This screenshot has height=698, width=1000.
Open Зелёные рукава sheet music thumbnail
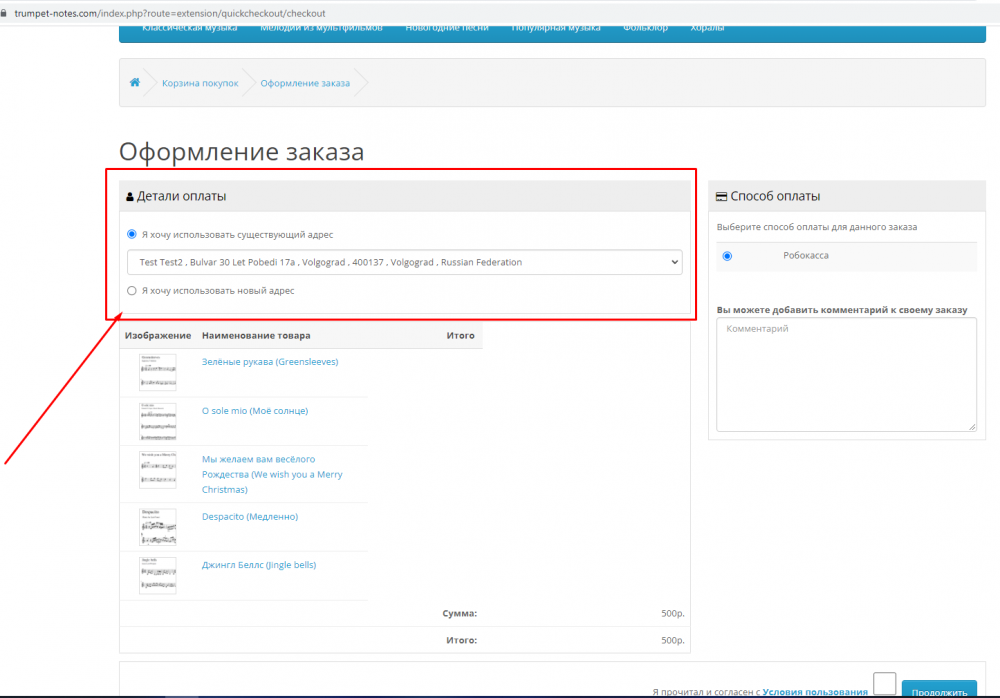pos(158,372)
